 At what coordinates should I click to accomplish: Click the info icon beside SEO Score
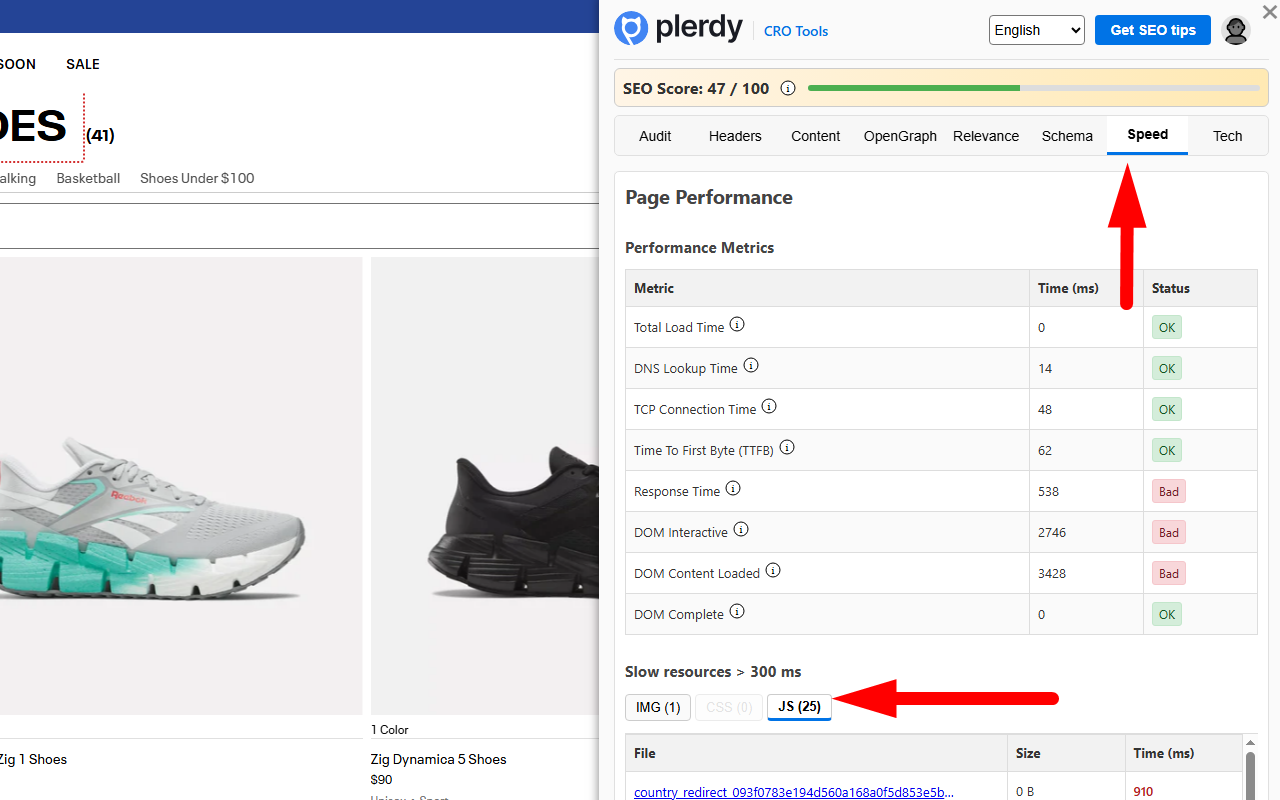(788, 88)
